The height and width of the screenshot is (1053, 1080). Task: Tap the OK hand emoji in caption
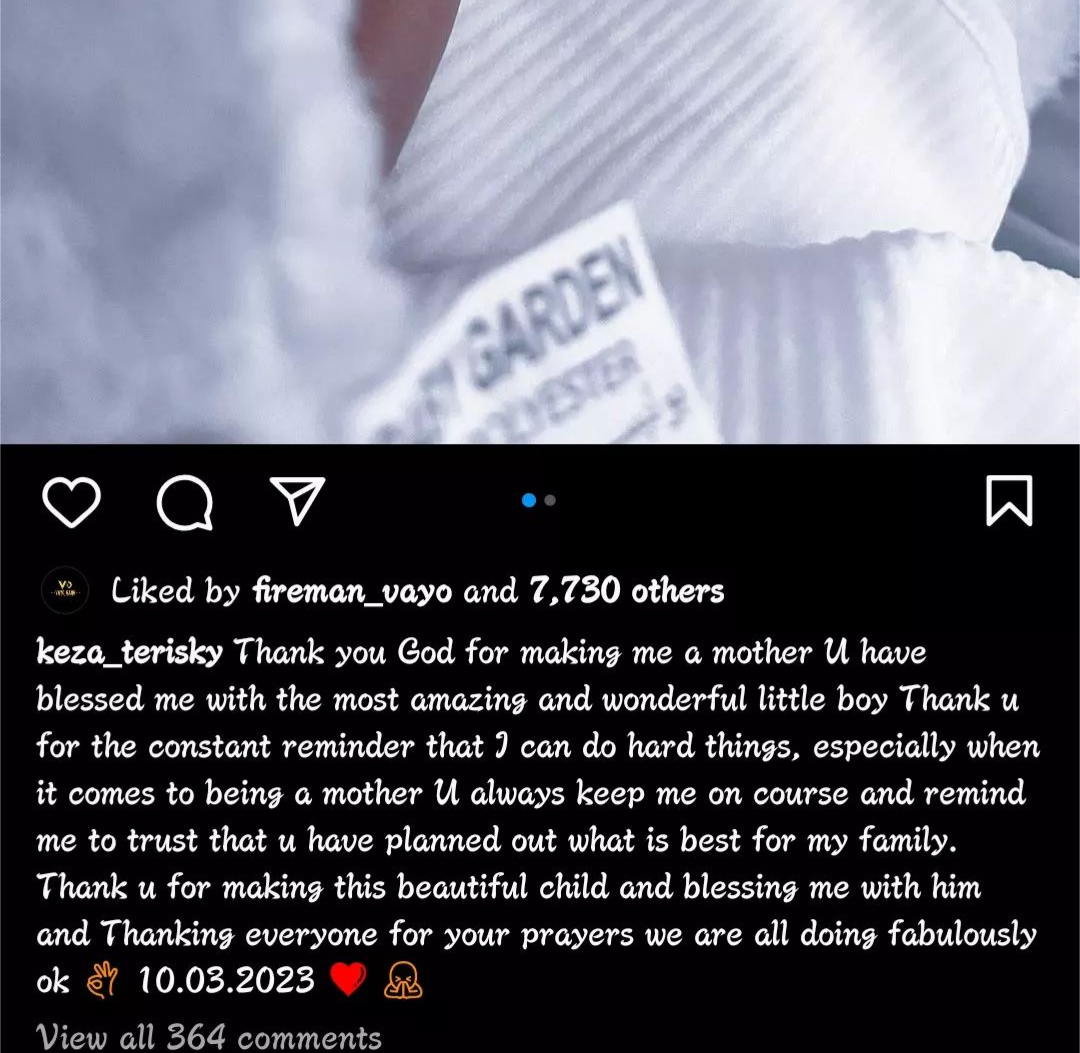coord(102,981)
